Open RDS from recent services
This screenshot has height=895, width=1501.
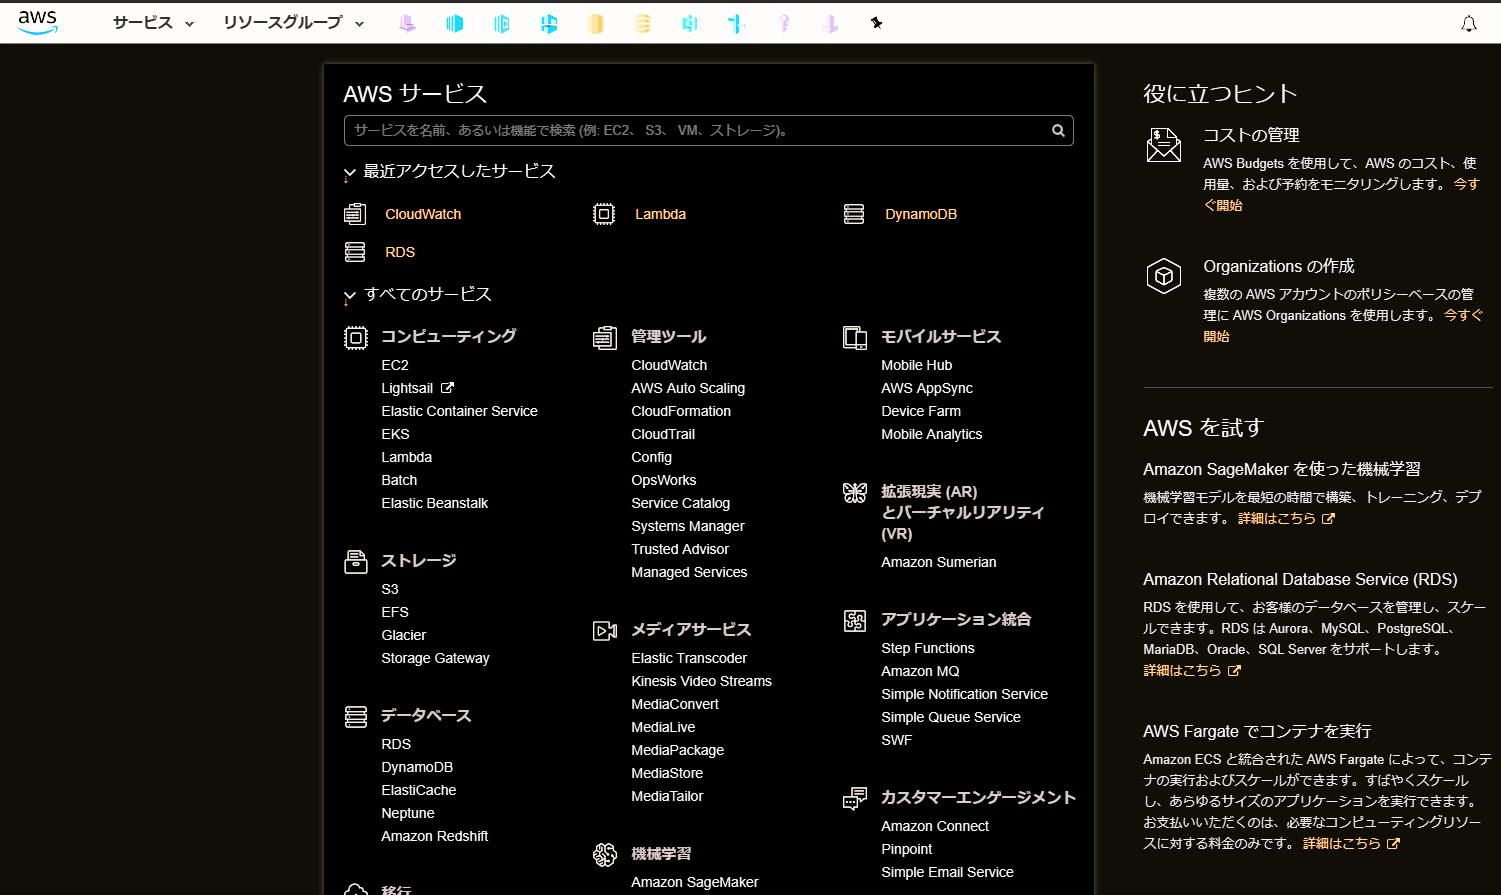[400, 252]
